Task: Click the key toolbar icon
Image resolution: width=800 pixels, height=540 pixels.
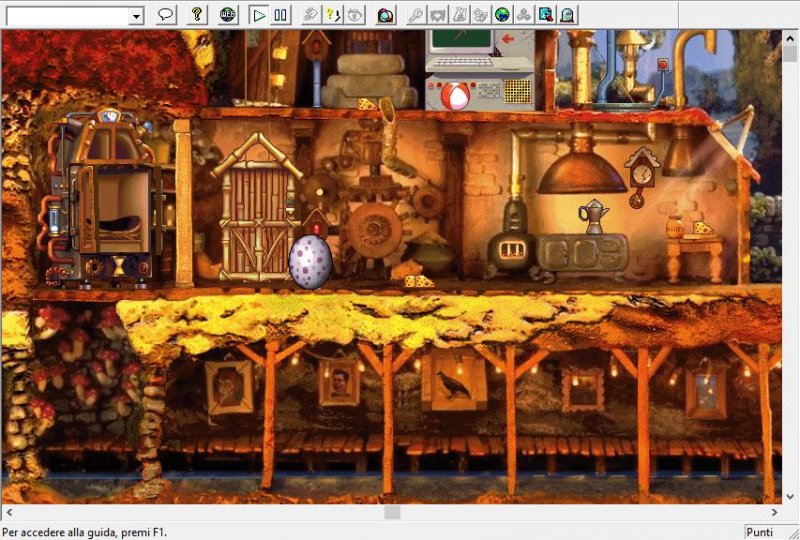Action: (x=416, y=15)
